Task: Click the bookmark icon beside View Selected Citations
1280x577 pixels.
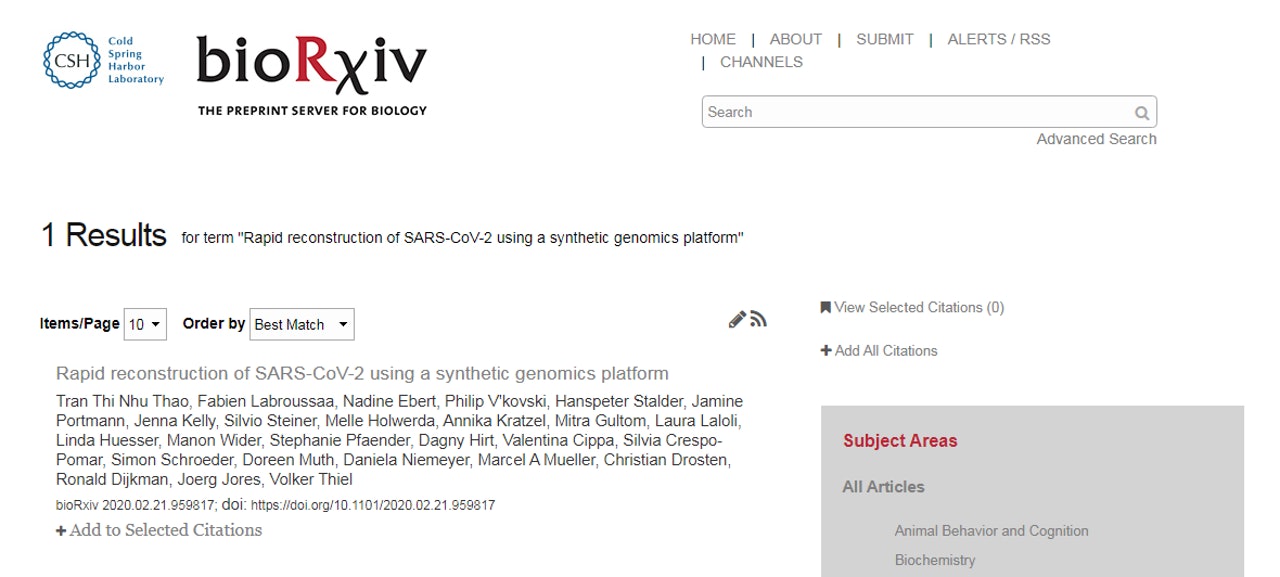Action: (x=826, y=307)
